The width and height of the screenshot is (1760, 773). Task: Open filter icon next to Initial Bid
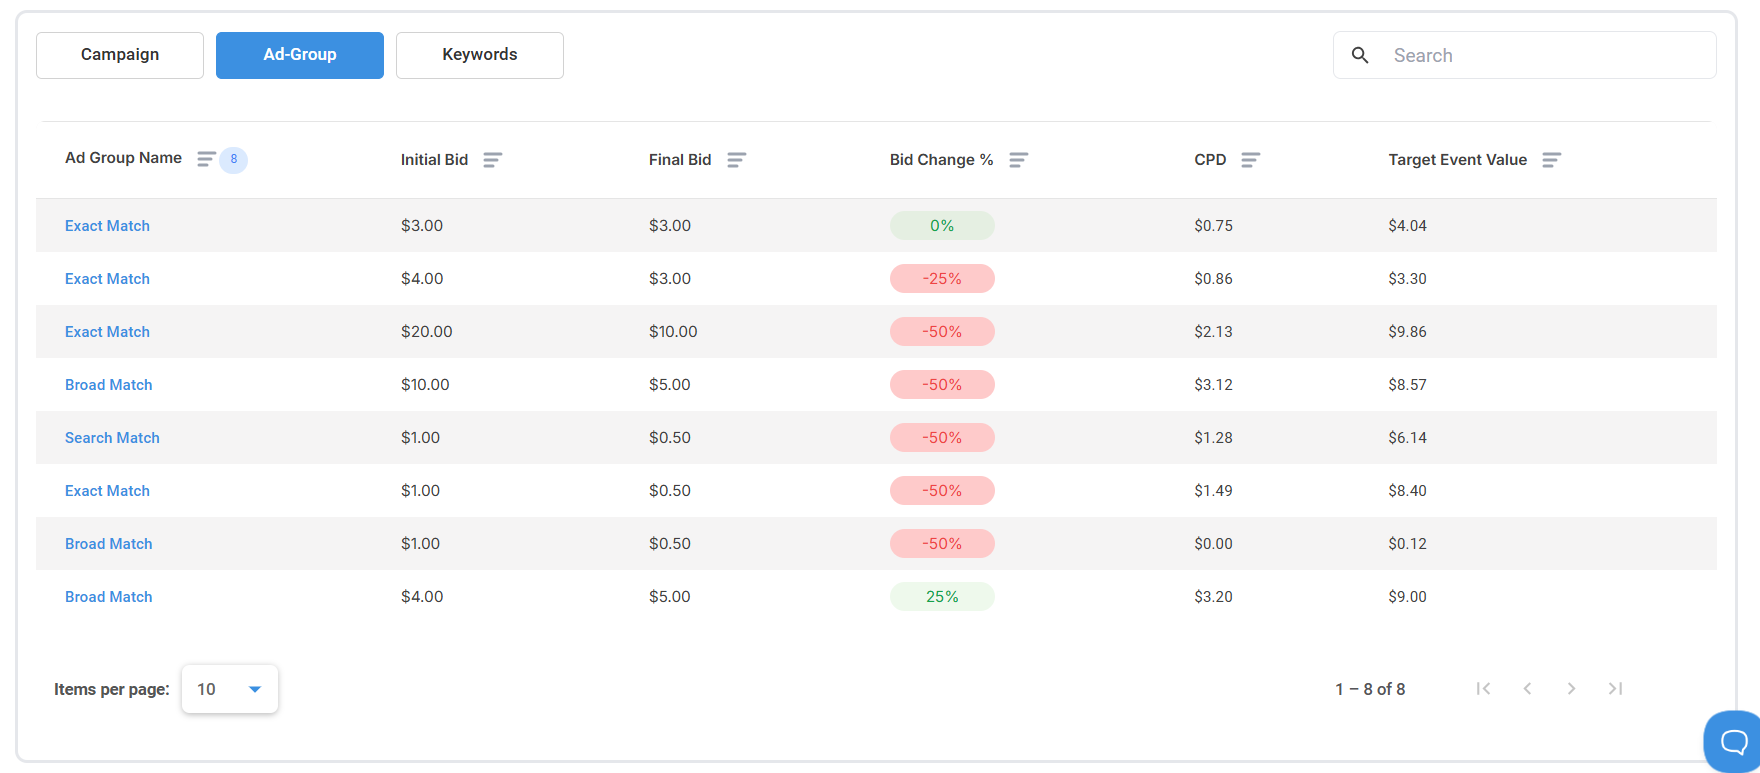(492, 160)
